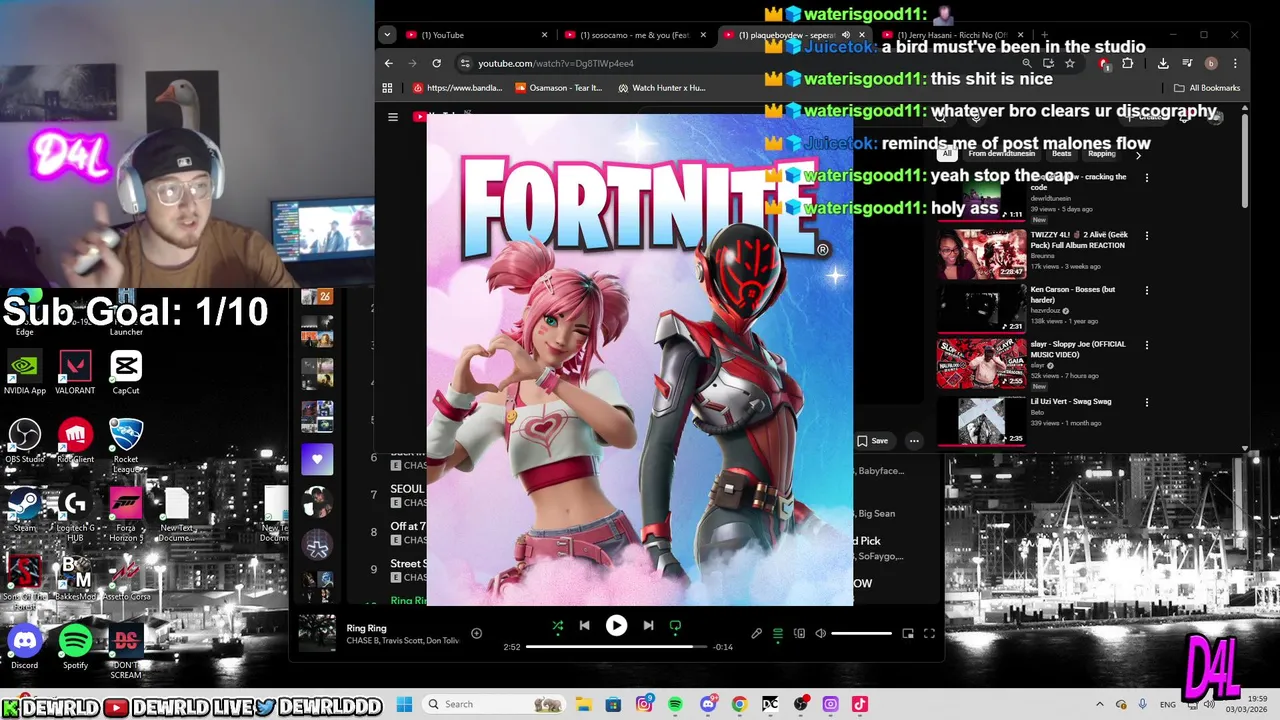Open VALORANT desktop shortcut
Image resolution: width=1280 pixels, height=720 pixels.
point(75,372)
